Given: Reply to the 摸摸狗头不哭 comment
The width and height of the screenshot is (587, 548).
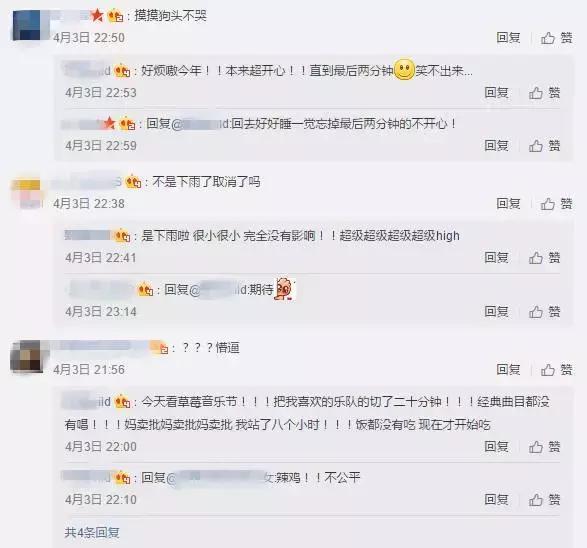Looking at the screenshot, I should 508,37.
